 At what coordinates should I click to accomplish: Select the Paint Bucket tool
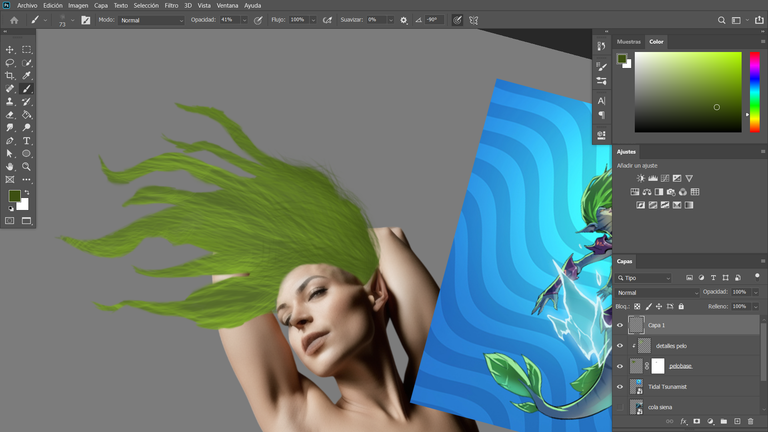pos(26,115)
